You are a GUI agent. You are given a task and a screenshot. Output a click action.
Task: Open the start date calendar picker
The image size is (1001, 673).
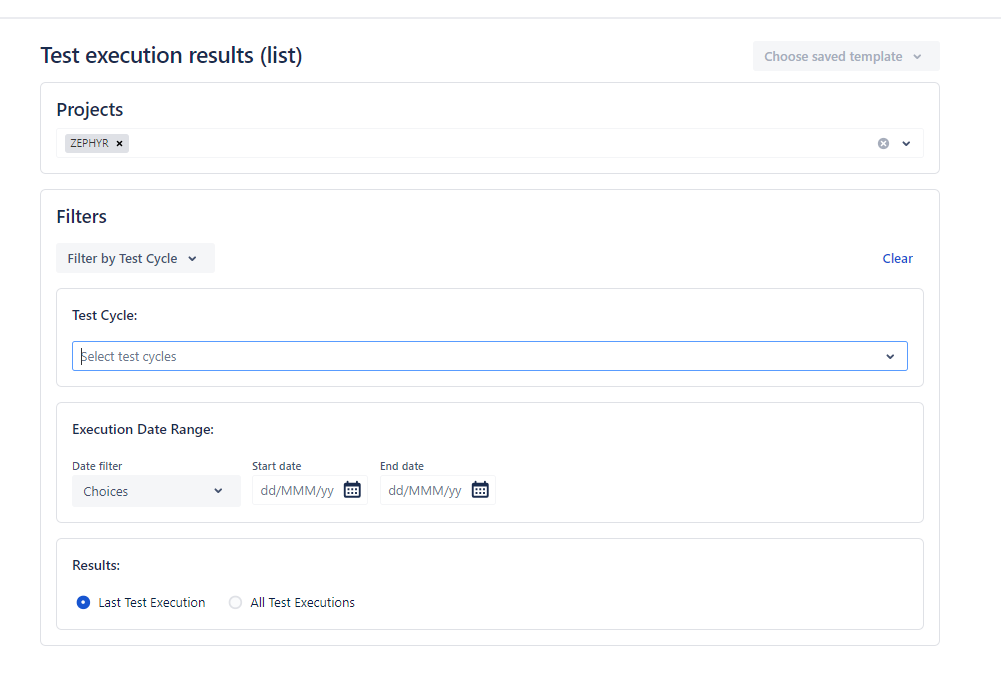click(352, 490)
